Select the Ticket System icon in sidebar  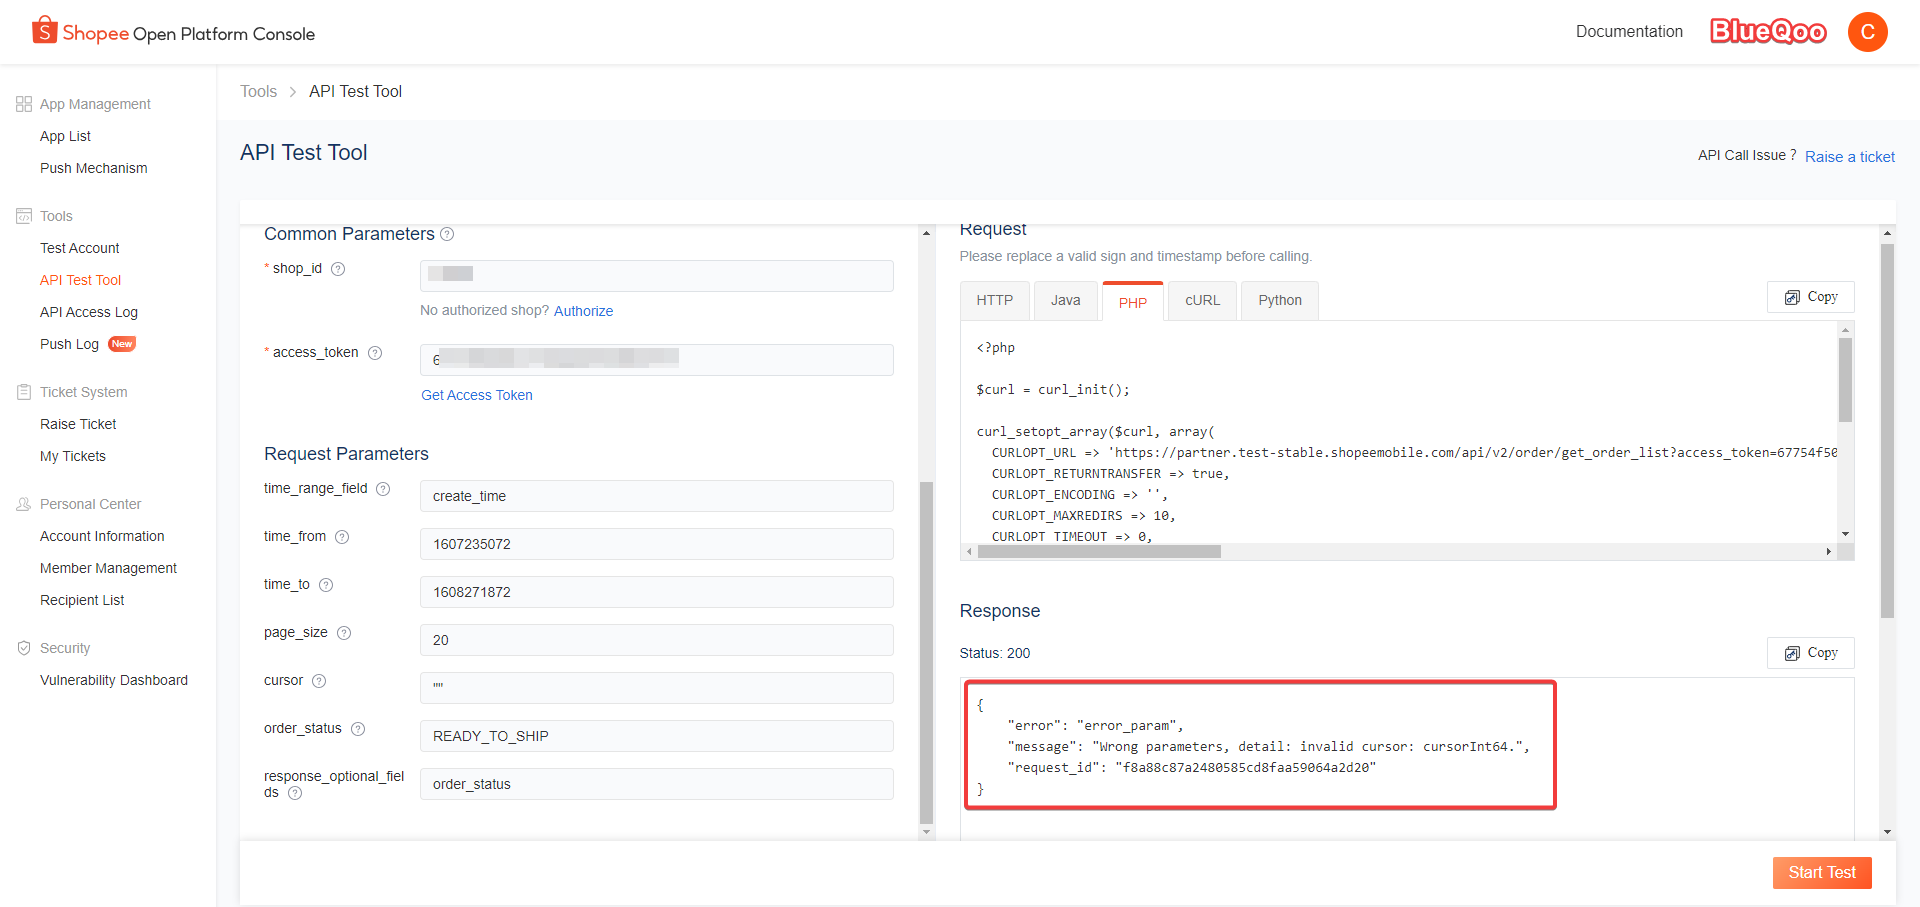click(x=23, y=391)
